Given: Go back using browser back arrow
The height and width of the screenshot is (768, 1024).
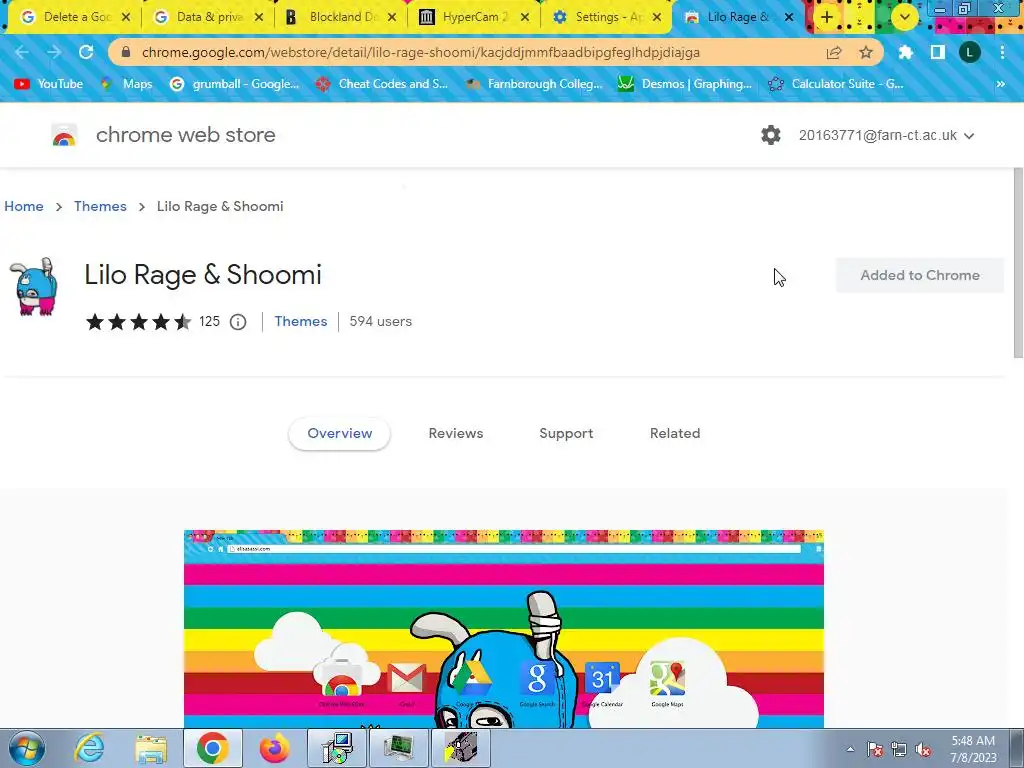Looking at the screenshot, I should [x=22, y=52].
